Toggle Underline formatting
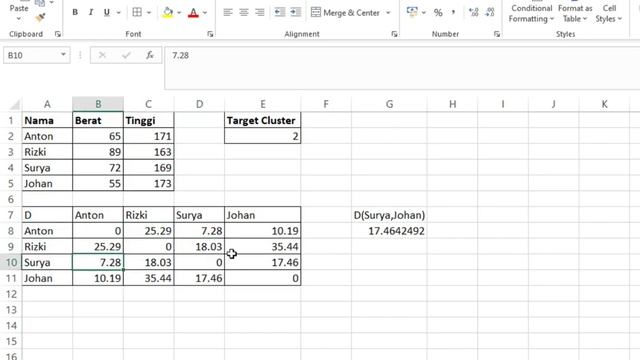640x360 pixels. pyautogui.click(x=107, y=12)
